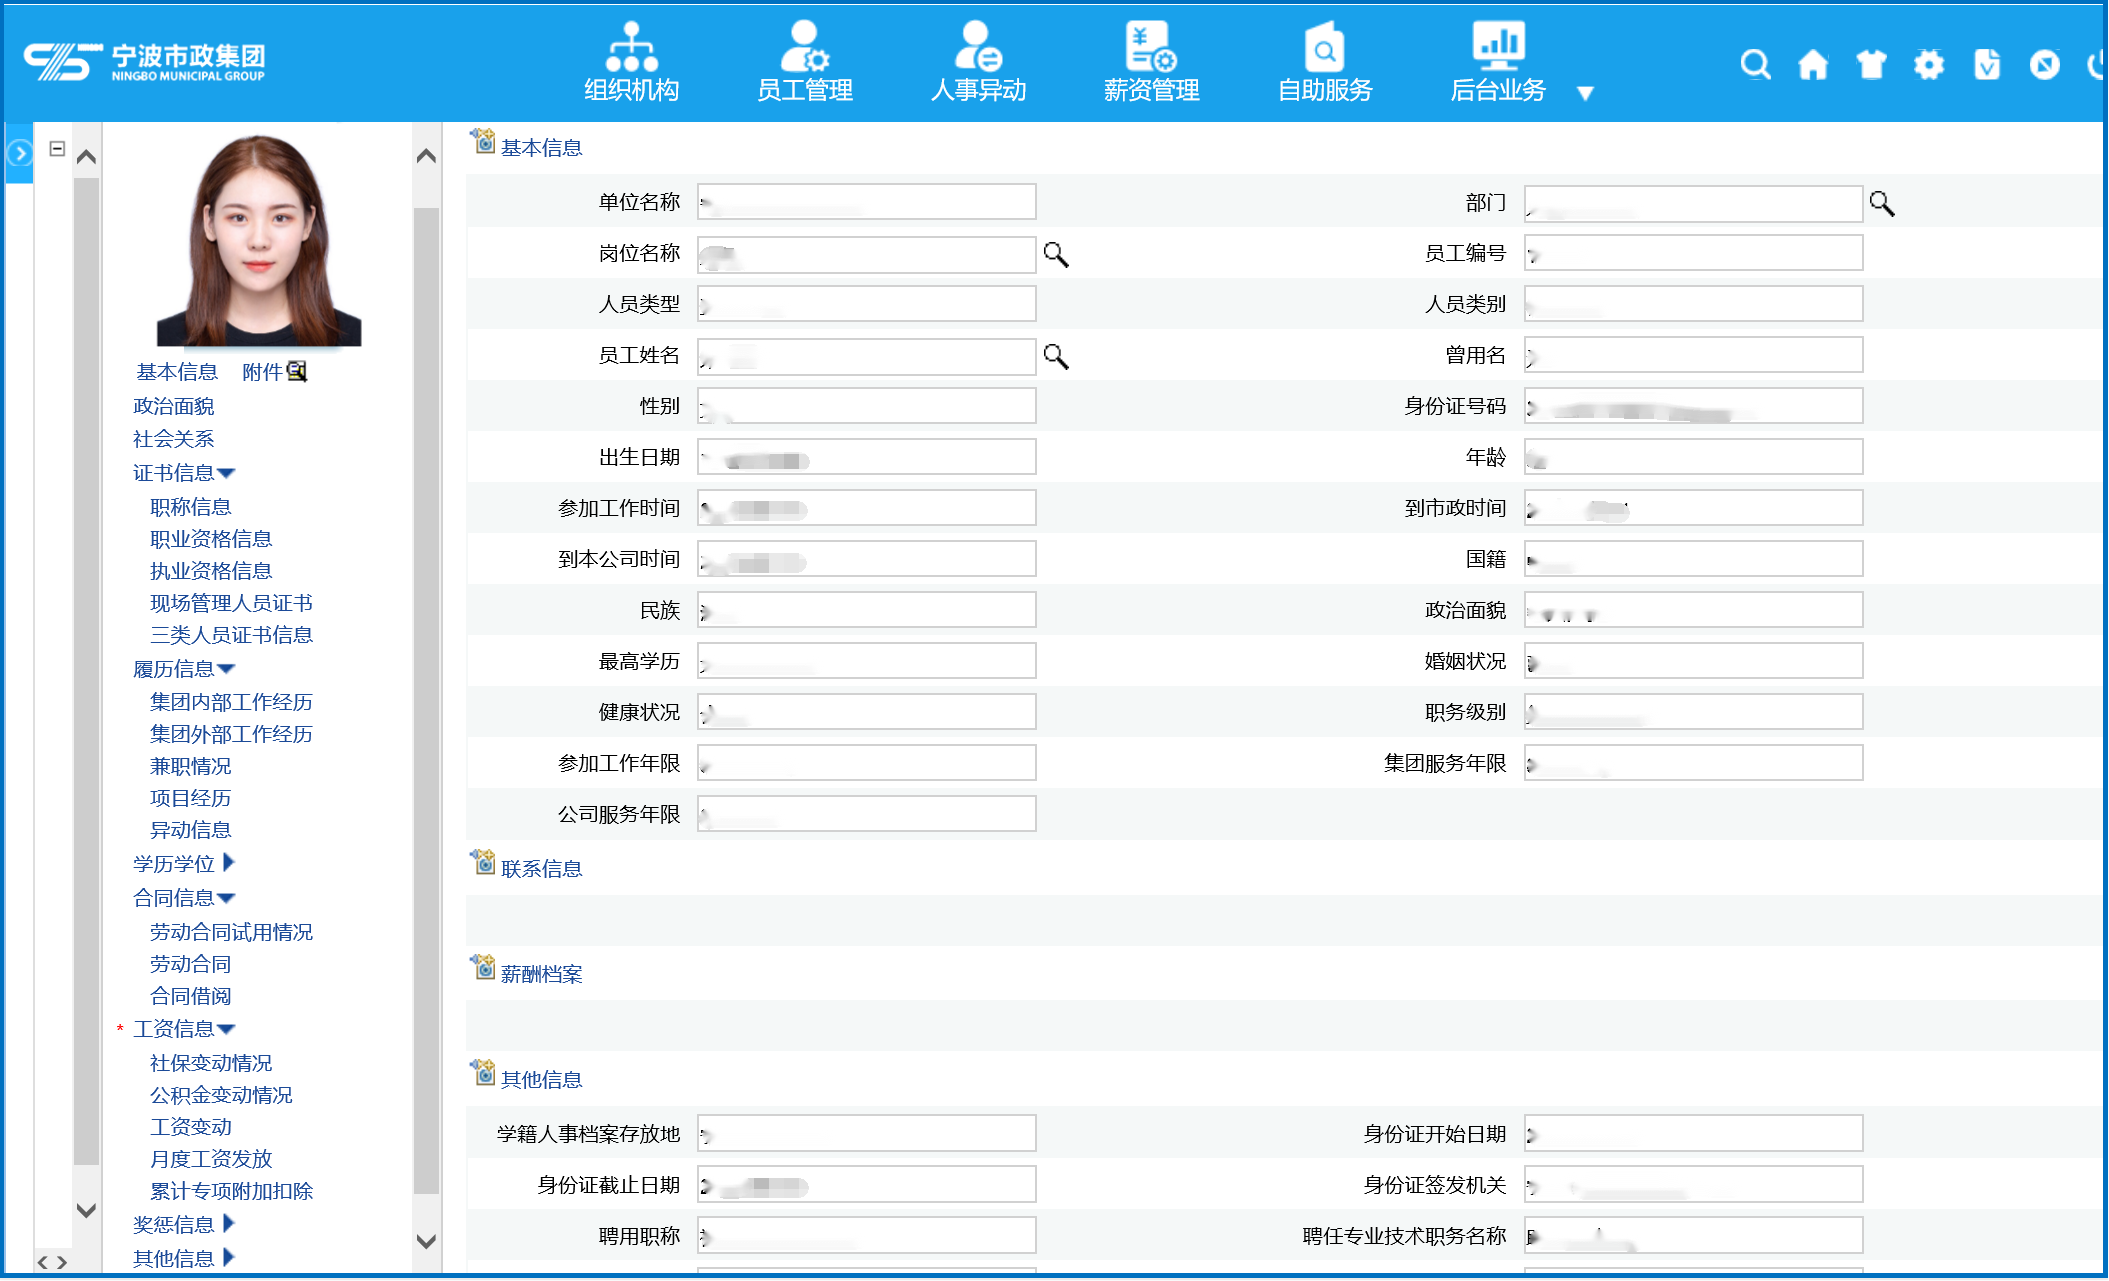Open the shirt-shaped theme icon

click(1871, 65)
